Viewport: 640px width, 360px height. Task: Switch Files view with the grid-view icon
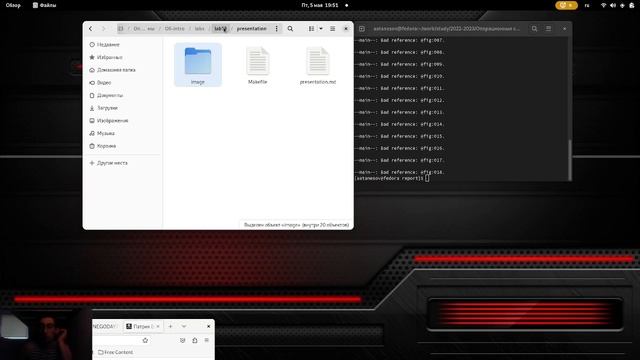311,29
